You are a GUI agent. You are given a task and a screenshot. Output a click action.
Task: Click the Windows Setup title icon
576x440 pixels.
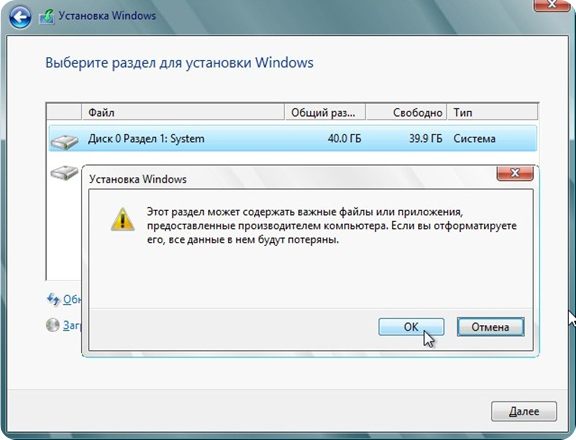point(47,17)
